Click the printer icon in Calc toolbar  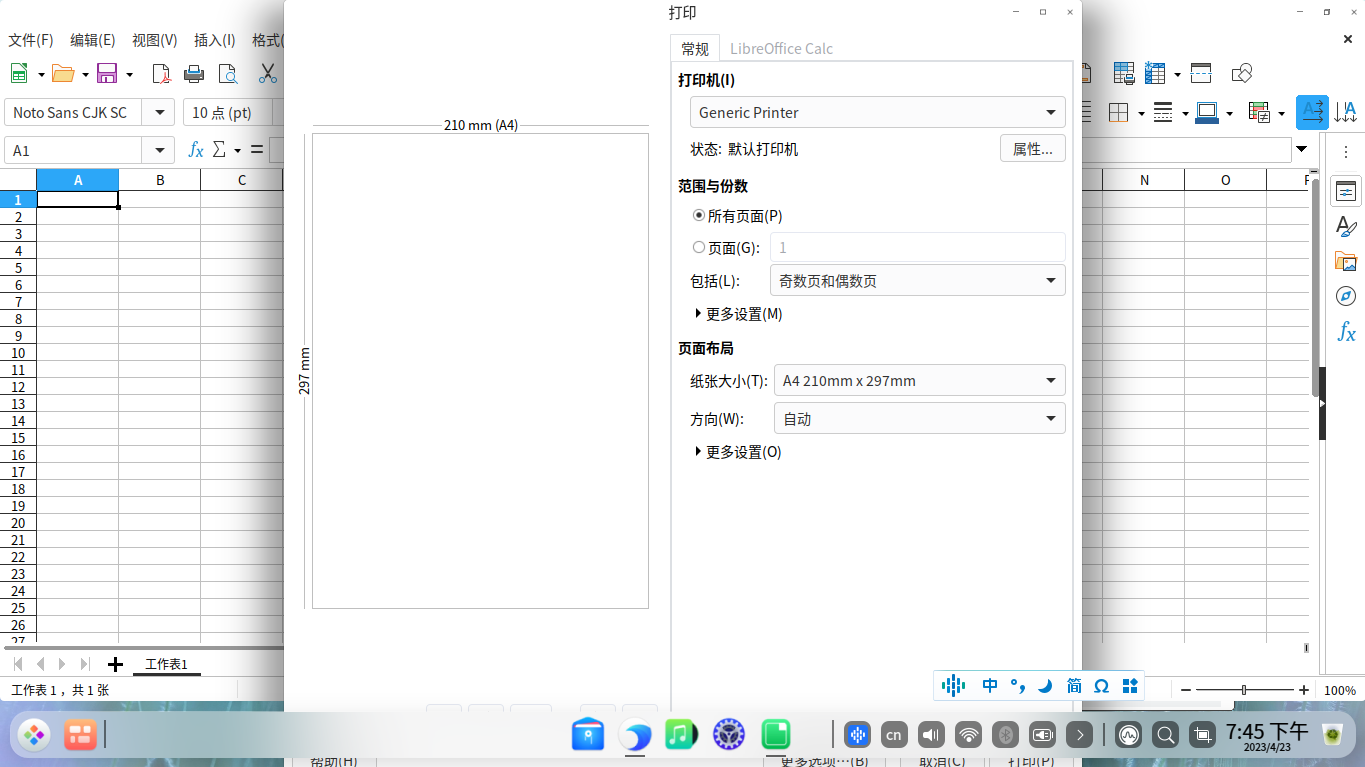[194, 73]
